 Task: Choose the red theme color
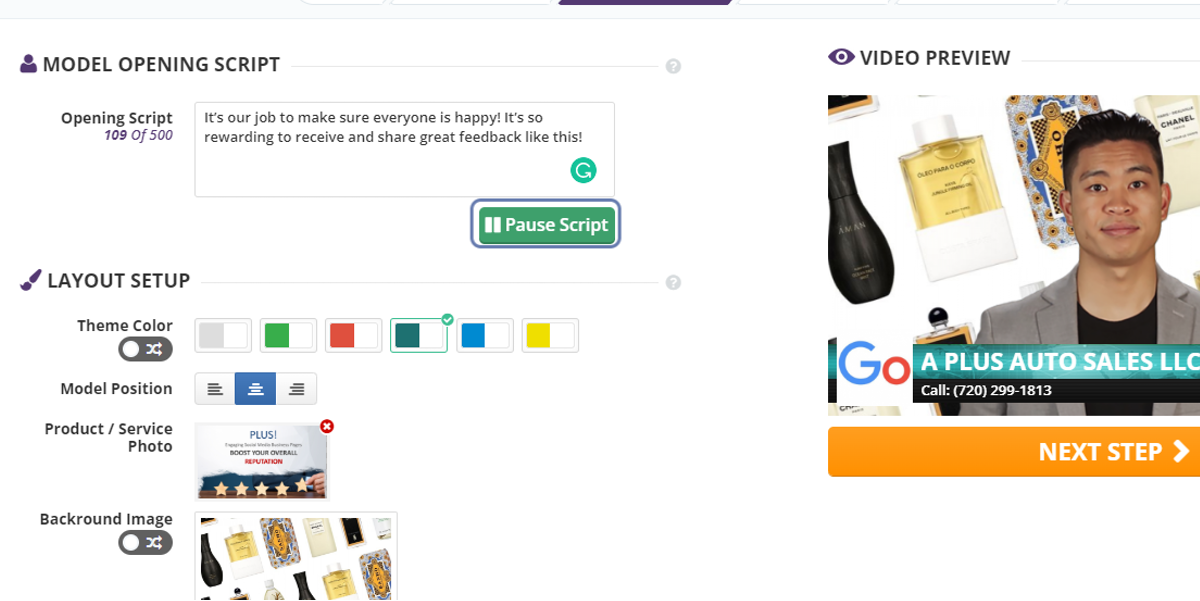354,335
